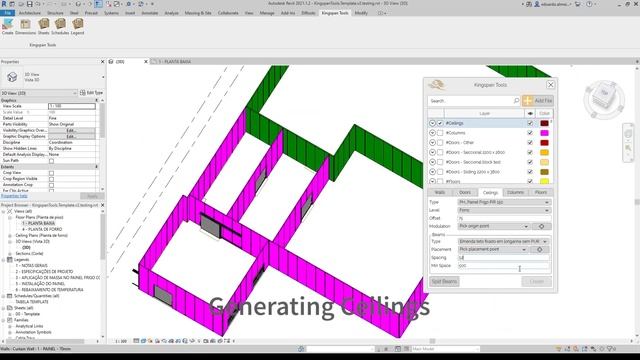
Task: Open the Beams Type dropdown
Action: click(x=503, y=242)
